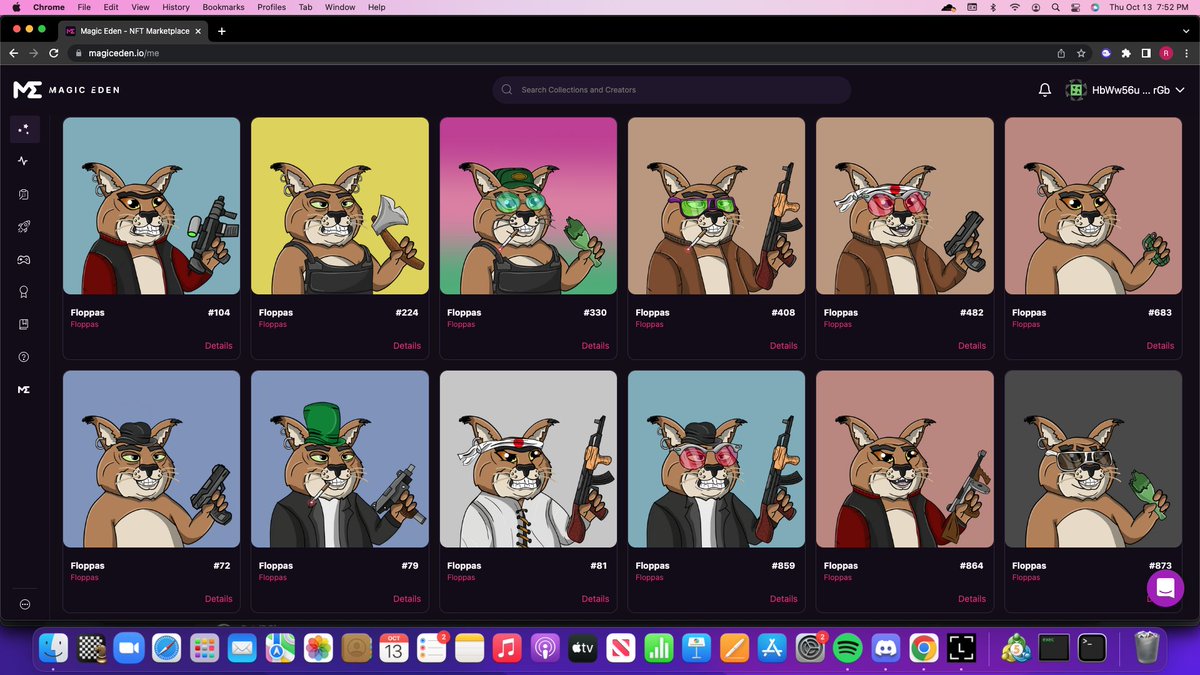1200x675 pixels.
Task: Open the Chrome profile avatar R
Action: coord(1166,53)
